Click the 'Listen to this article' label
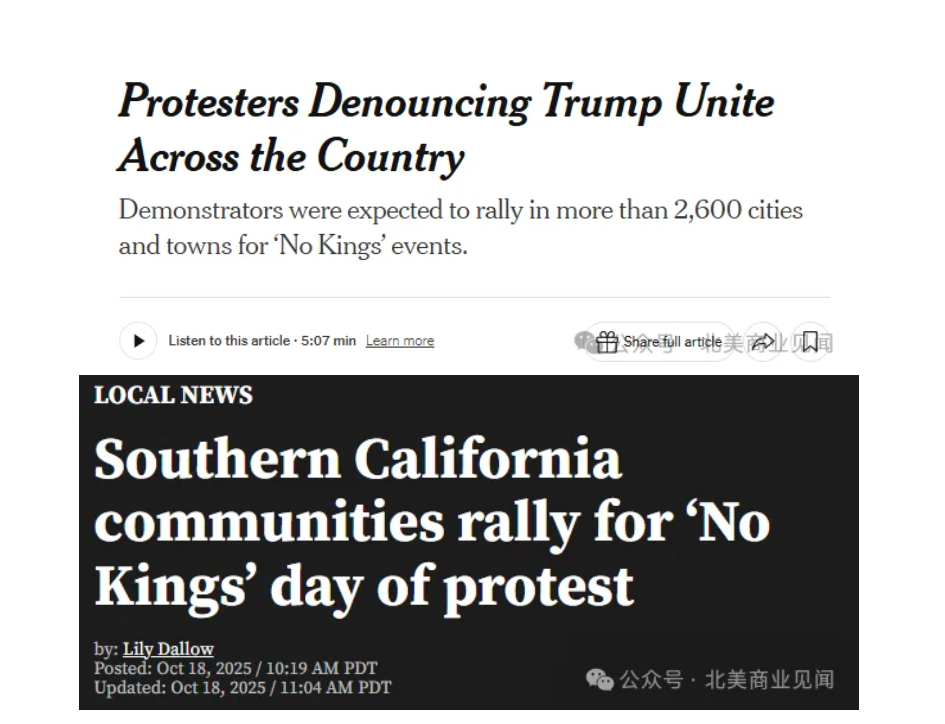The width and height of the screenshot is (945, 724). [x=229, y=341]
